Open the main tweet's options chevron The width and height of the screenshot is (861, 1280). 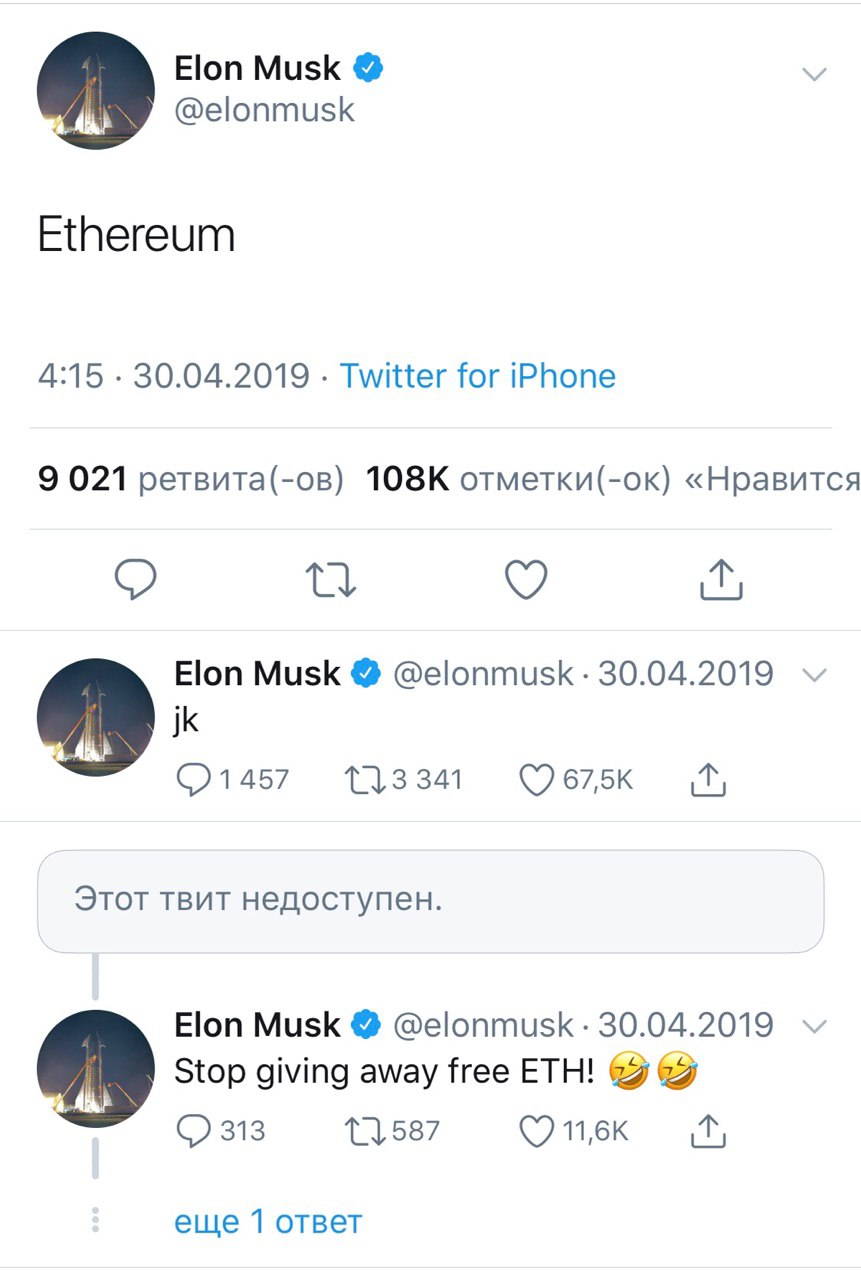click(815, 74)
